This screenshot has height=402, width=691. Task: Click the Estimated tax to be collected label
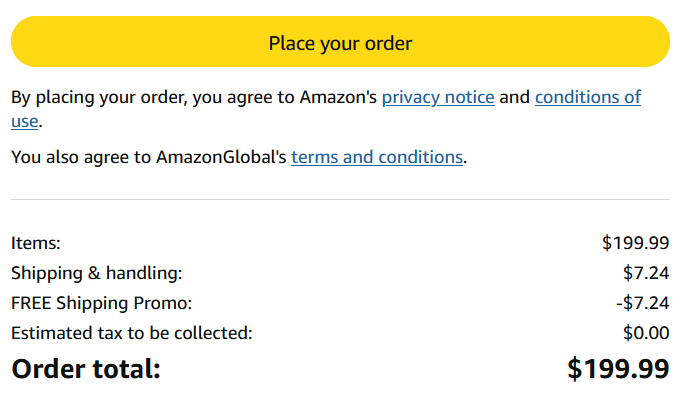132,333
